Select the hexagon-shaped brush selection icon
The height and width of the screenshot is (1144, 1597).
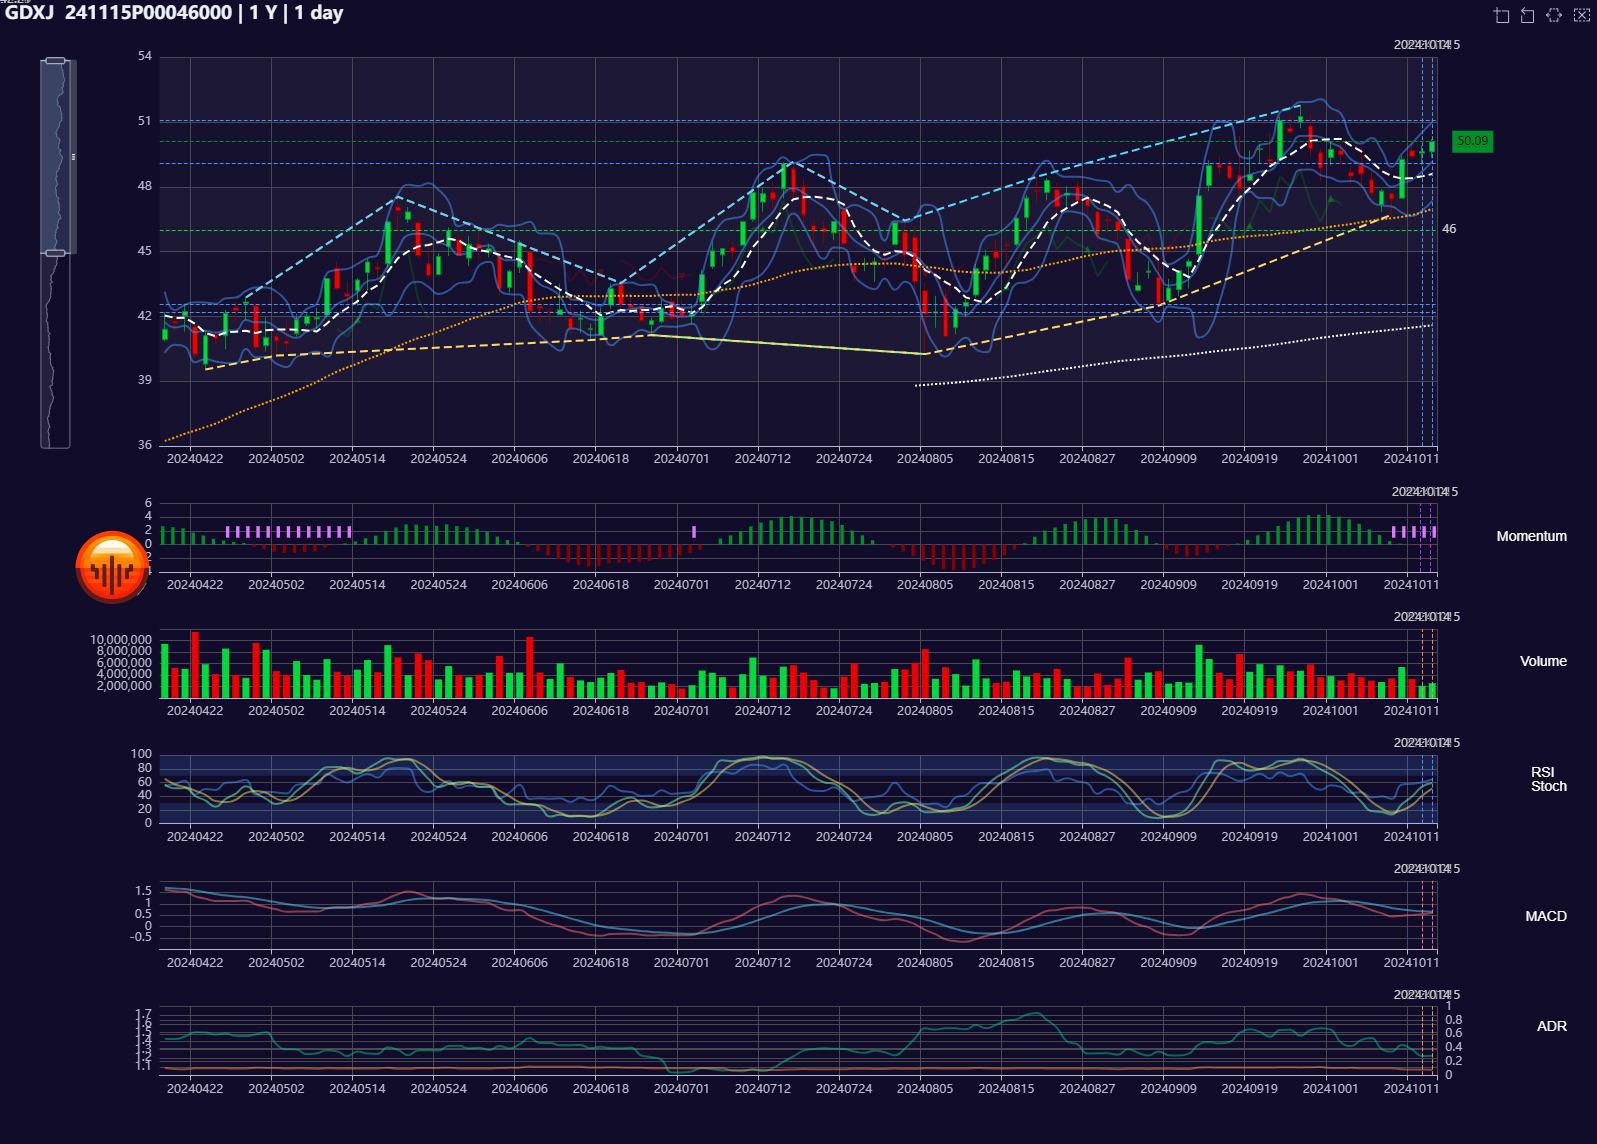click(x=1554, y=15)
